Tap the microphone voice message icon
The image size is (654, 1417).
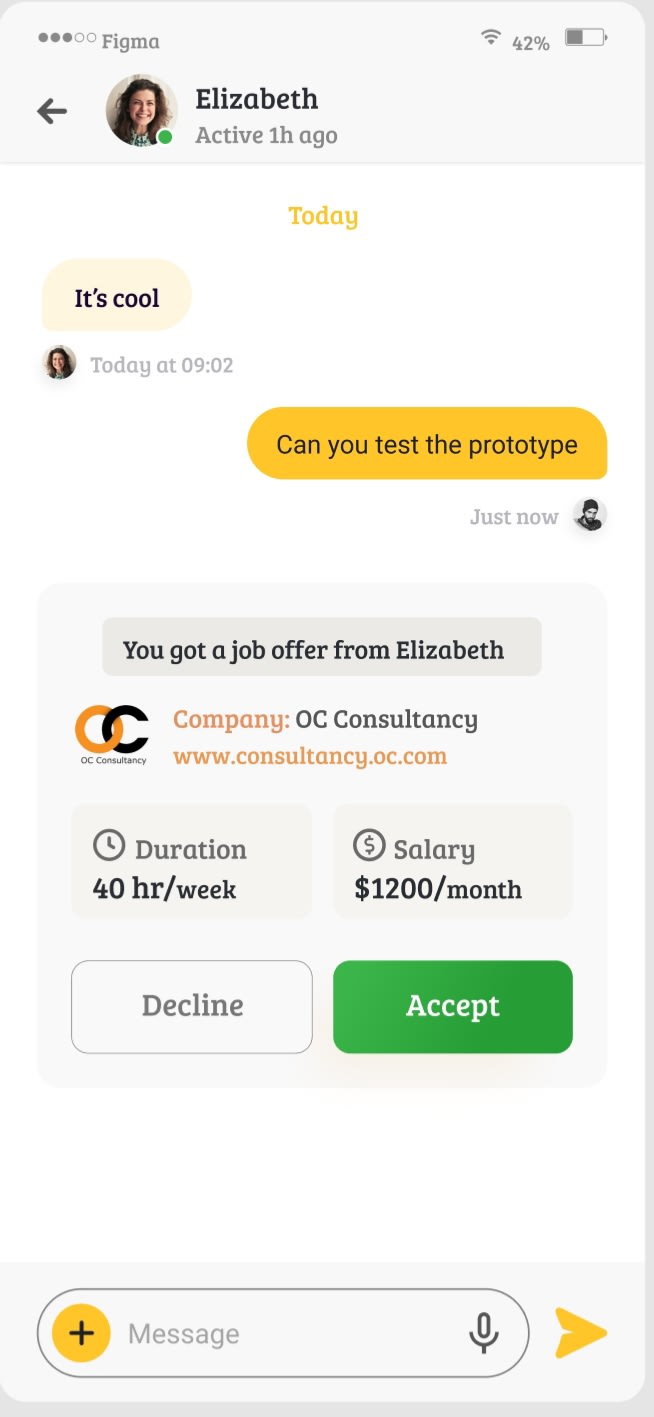pyautogui.click(x=484, y=1333)
